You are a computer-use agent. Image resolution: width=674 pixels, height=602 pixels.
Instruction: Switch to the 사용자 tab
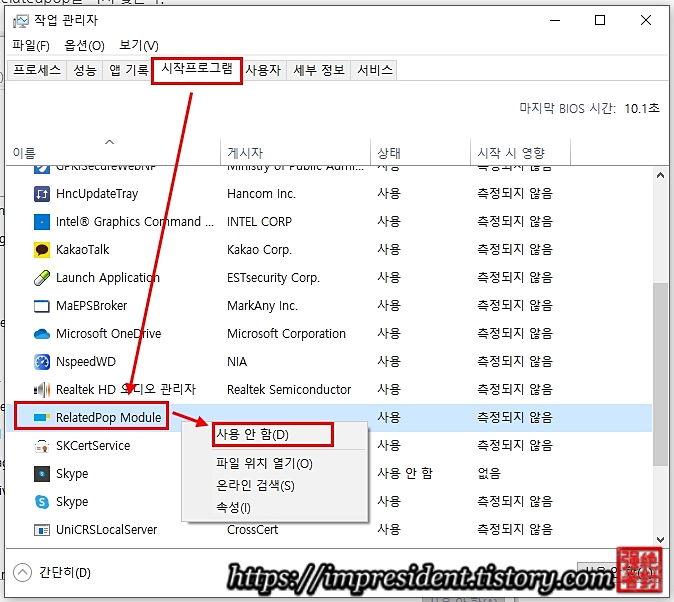tap(263, 70)
